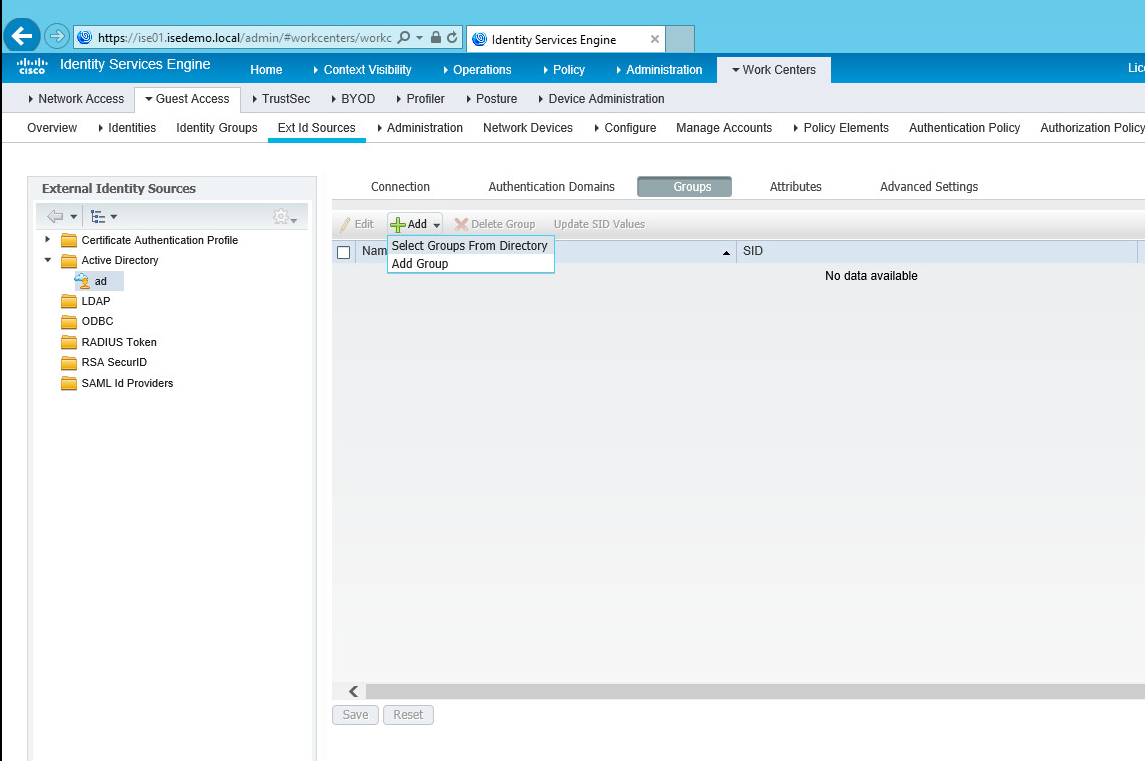Expand the Network Access submenu
This screenshot has height=761, width=1145.
[x=76, y=99]
